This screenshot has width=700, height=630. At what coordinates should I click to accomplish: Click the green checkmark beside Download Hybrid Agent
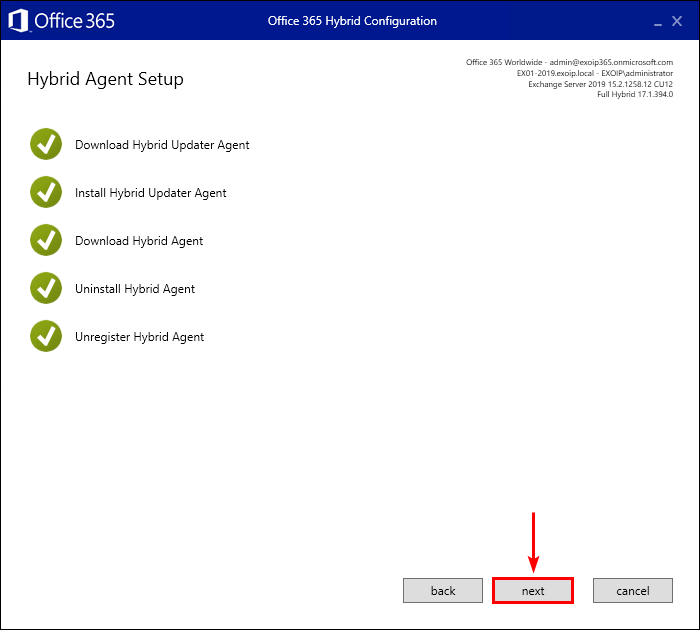click(46, 240)
